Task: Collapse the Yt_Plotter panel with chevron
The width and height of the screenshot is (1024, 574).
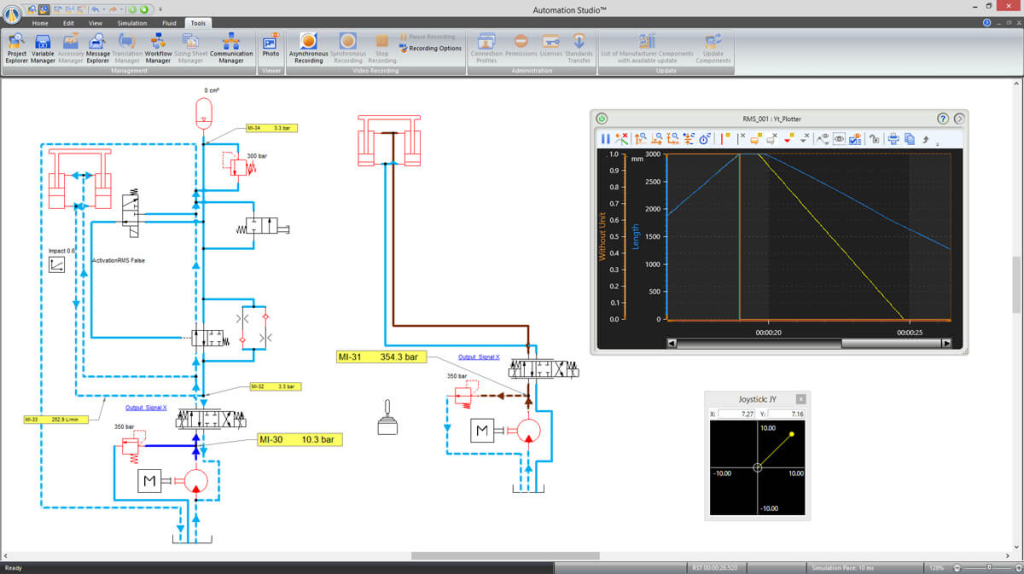Action: tap(959, 119)
